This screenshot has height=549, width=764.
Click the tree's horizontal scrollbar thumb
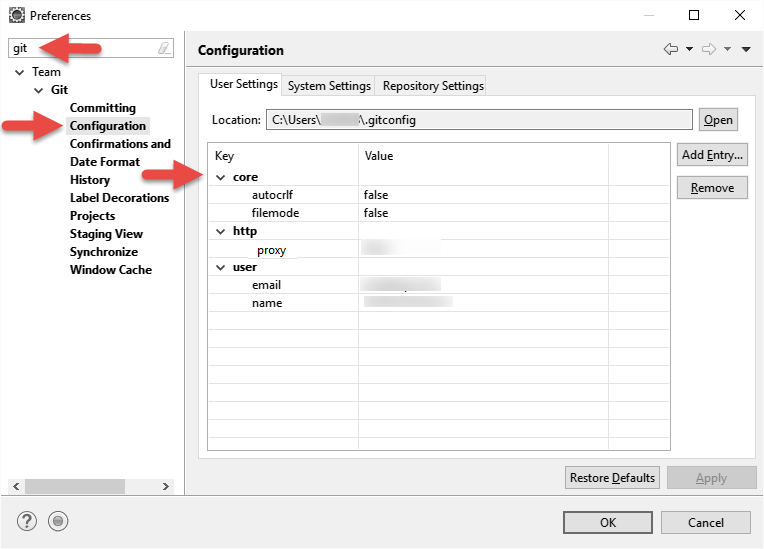coord(75,486)
